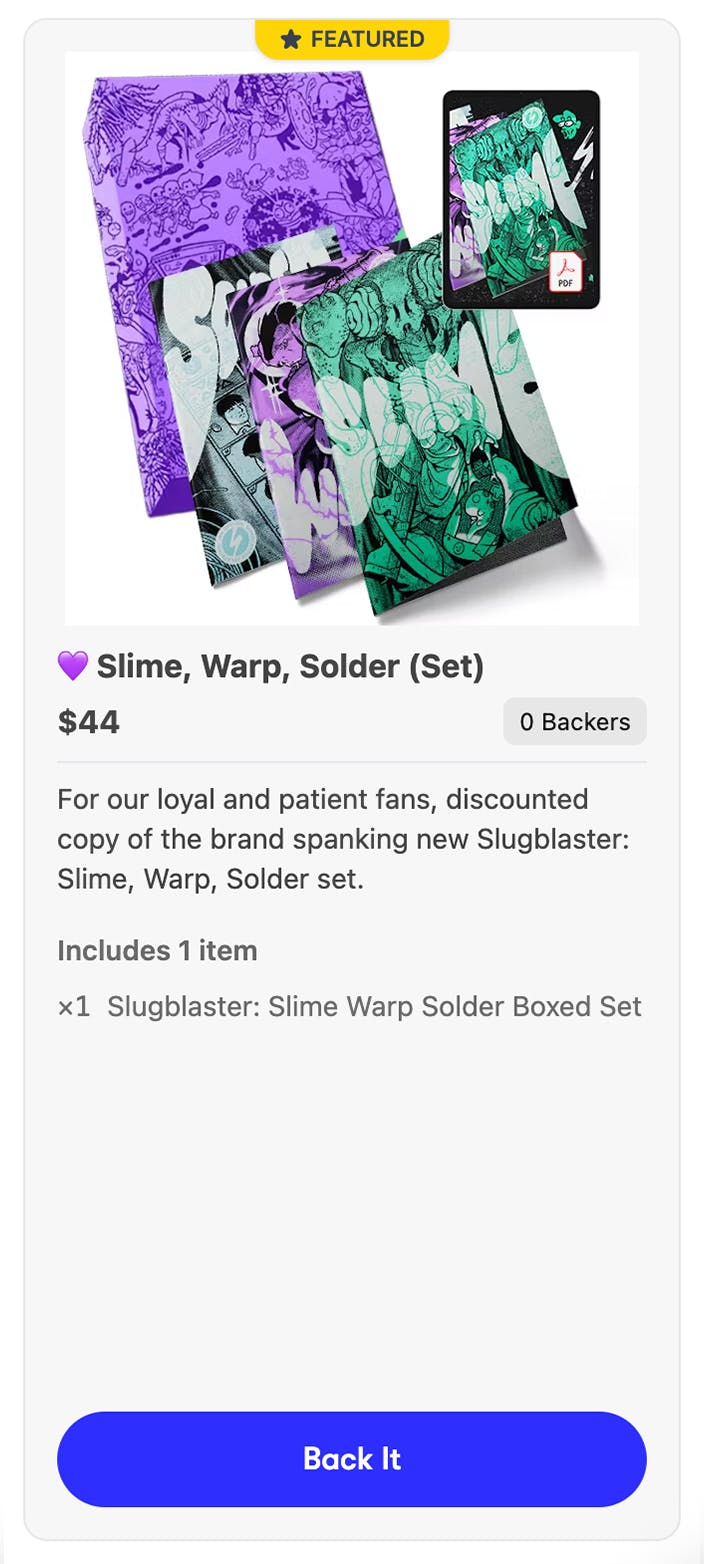Click the $44 price

coord(89,722)
